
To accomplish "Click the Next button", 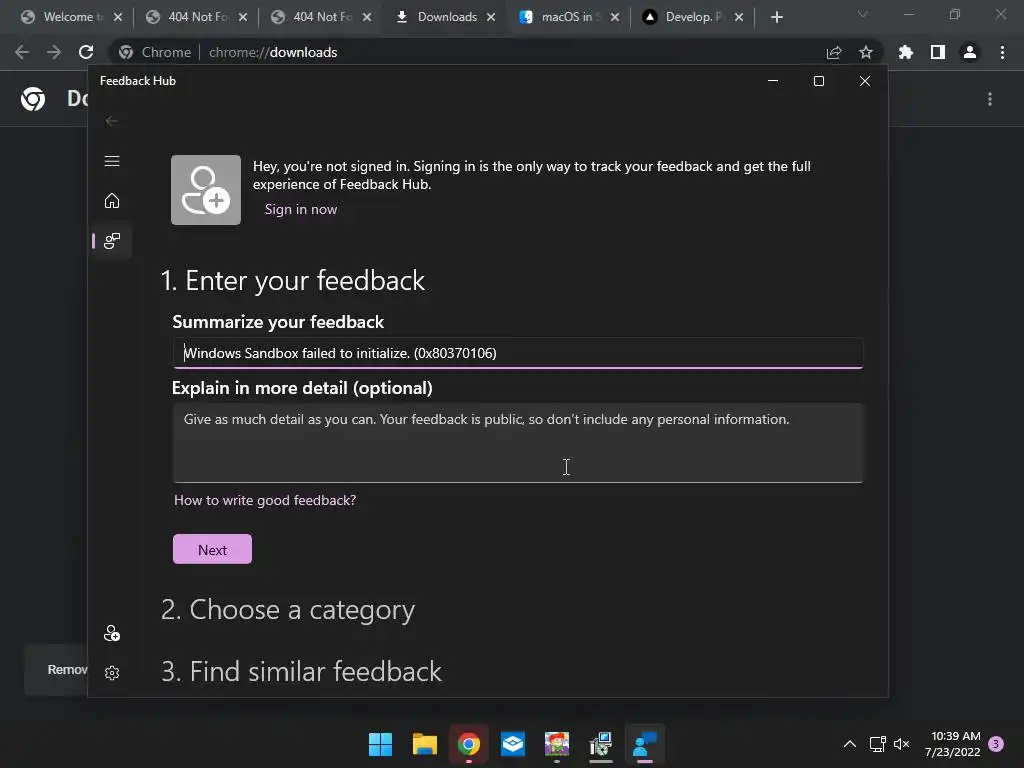I will click(x=212, y=549).
